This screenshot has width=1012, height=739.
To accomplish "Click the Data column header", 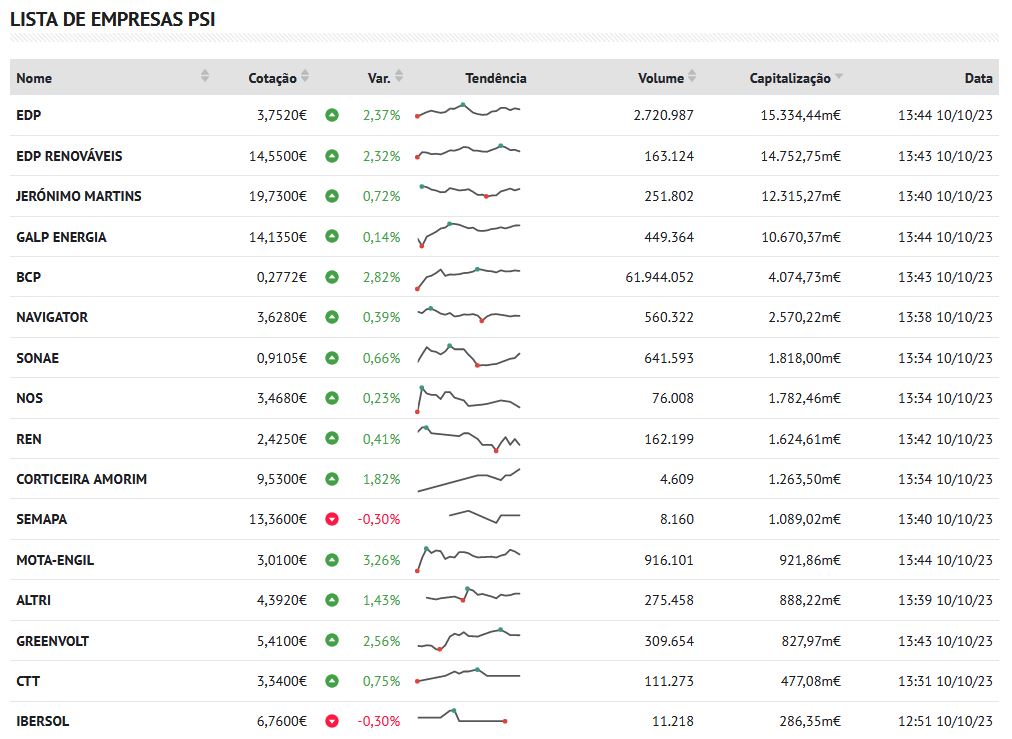I will coord(978,78).
